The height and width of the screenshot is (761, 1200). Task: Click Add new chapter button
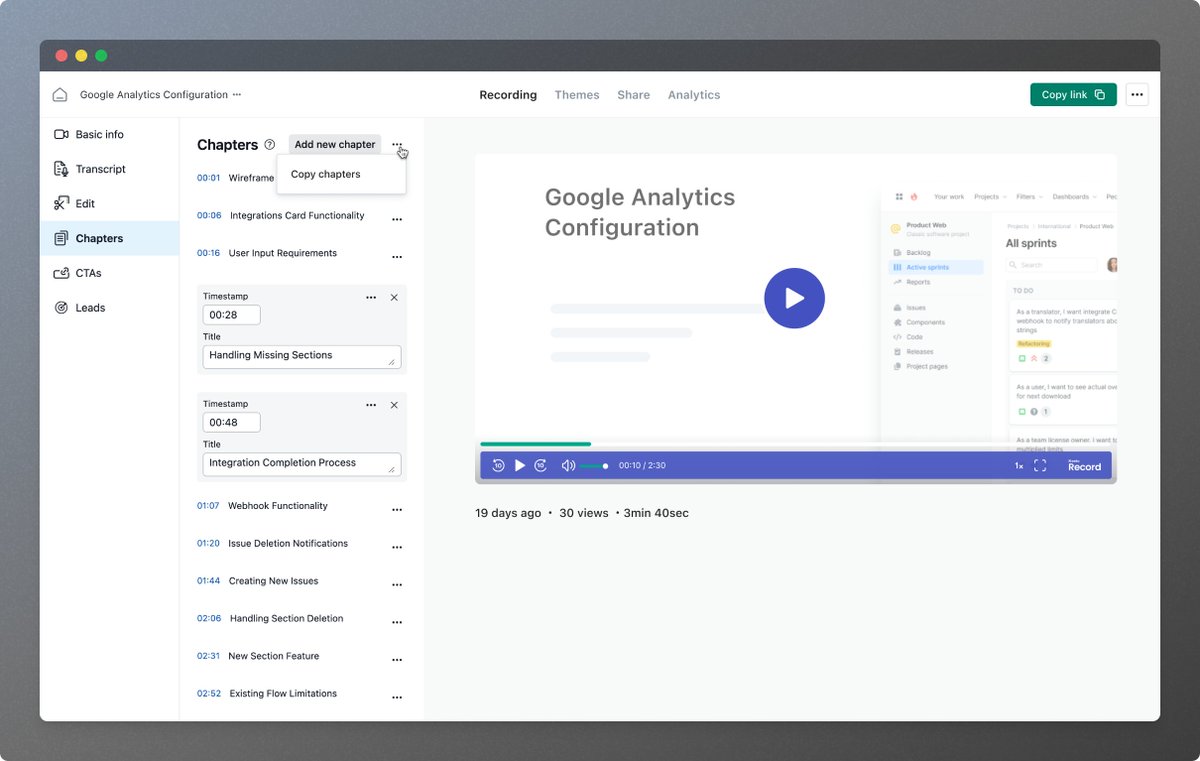click(335, 145)
